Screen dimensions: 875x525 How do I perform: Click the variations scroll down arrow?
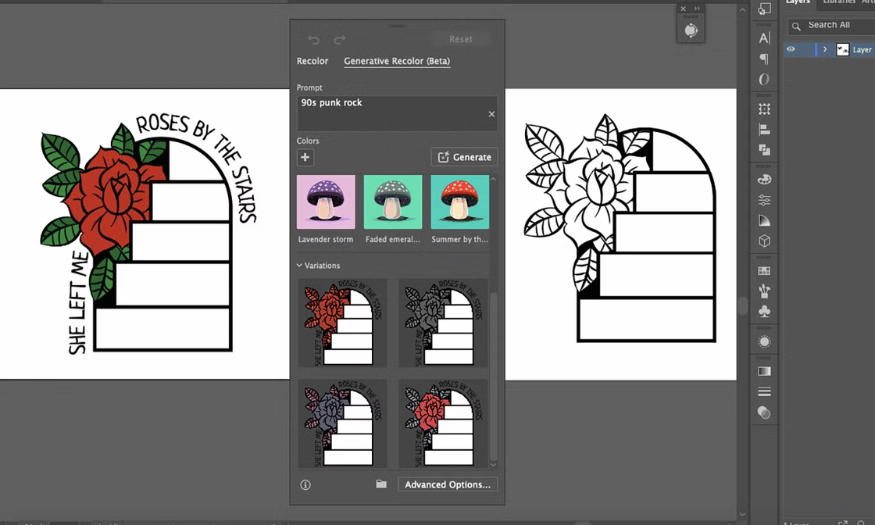[x=493, y=464]
